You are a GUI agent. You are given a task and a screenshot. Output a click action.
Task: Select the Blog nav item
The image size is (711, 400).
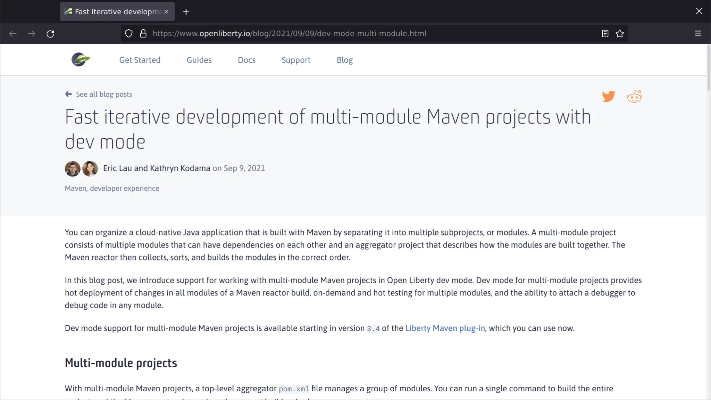tap(344, 60)
